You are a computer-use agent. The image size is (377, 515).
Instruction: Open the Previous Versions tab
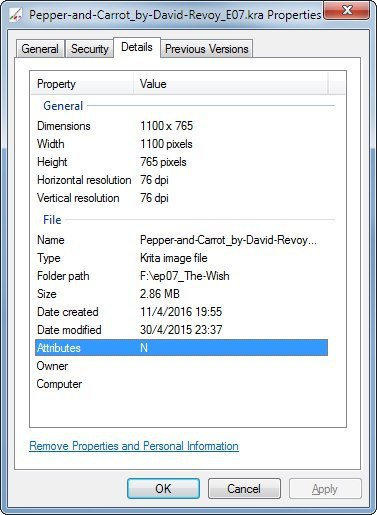[207, 49]
